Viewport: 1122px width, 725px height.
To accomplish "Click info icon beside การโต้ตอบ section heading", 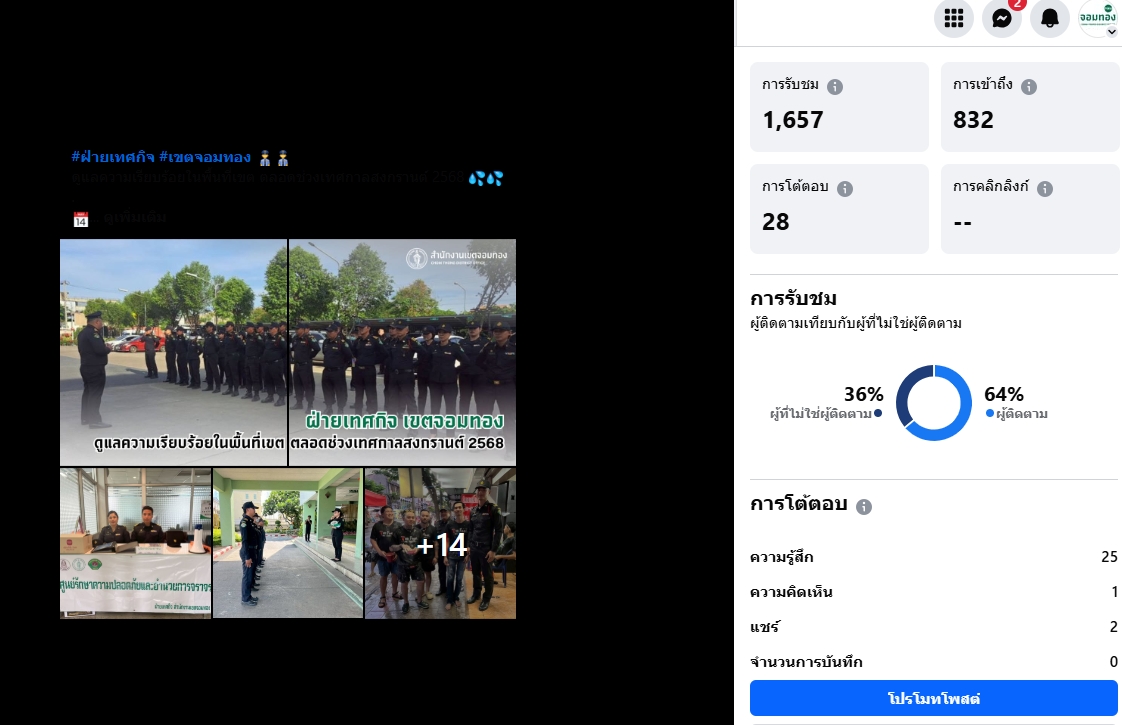I will coord(864,507).
